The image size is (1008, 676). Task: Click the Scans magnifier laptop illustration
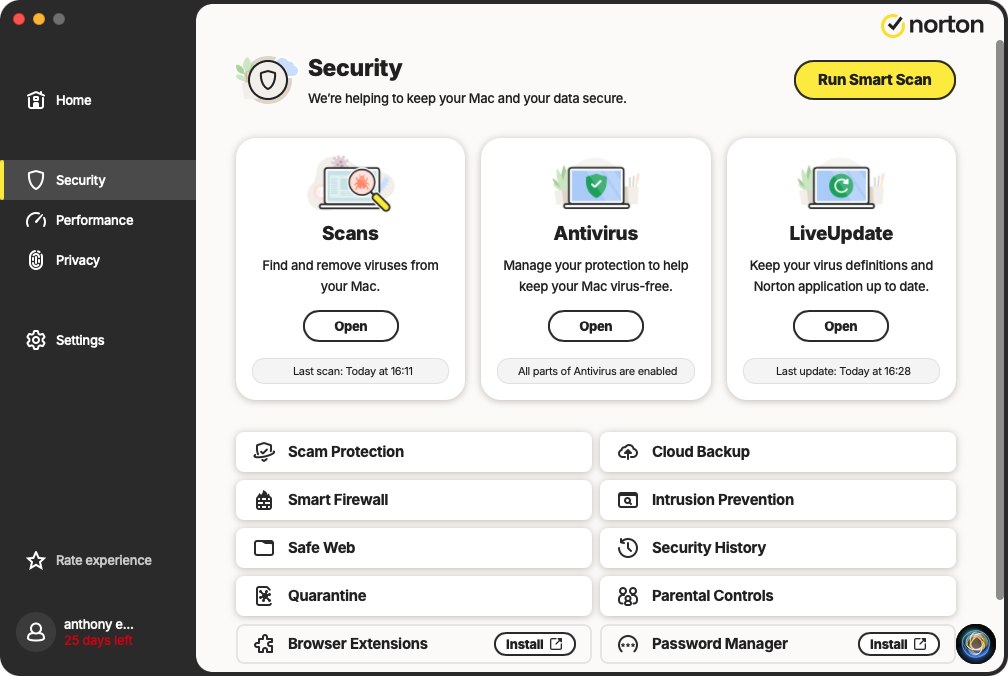350,183
